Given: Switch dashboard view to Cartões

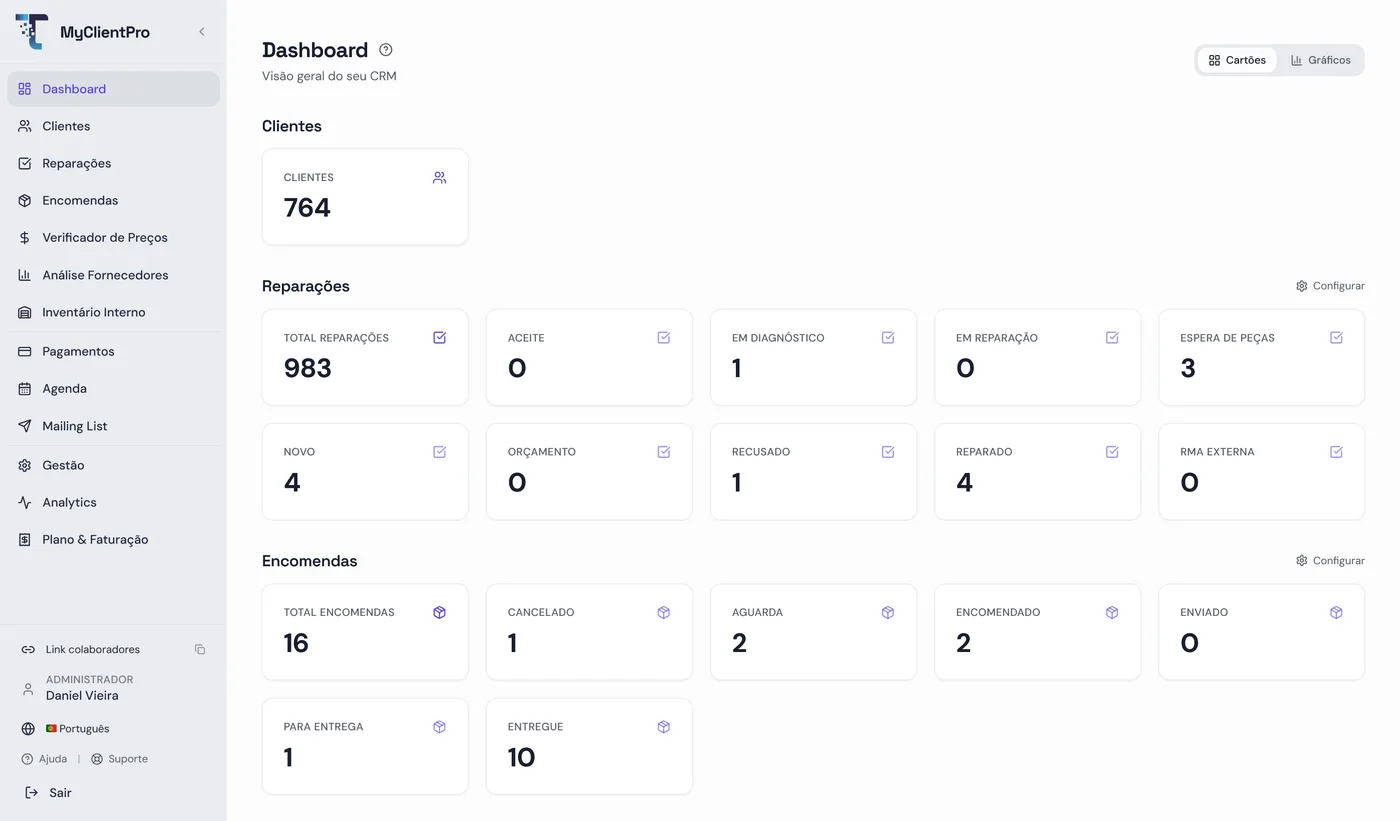Looking at the screenshot, I should coord(1237,60).
